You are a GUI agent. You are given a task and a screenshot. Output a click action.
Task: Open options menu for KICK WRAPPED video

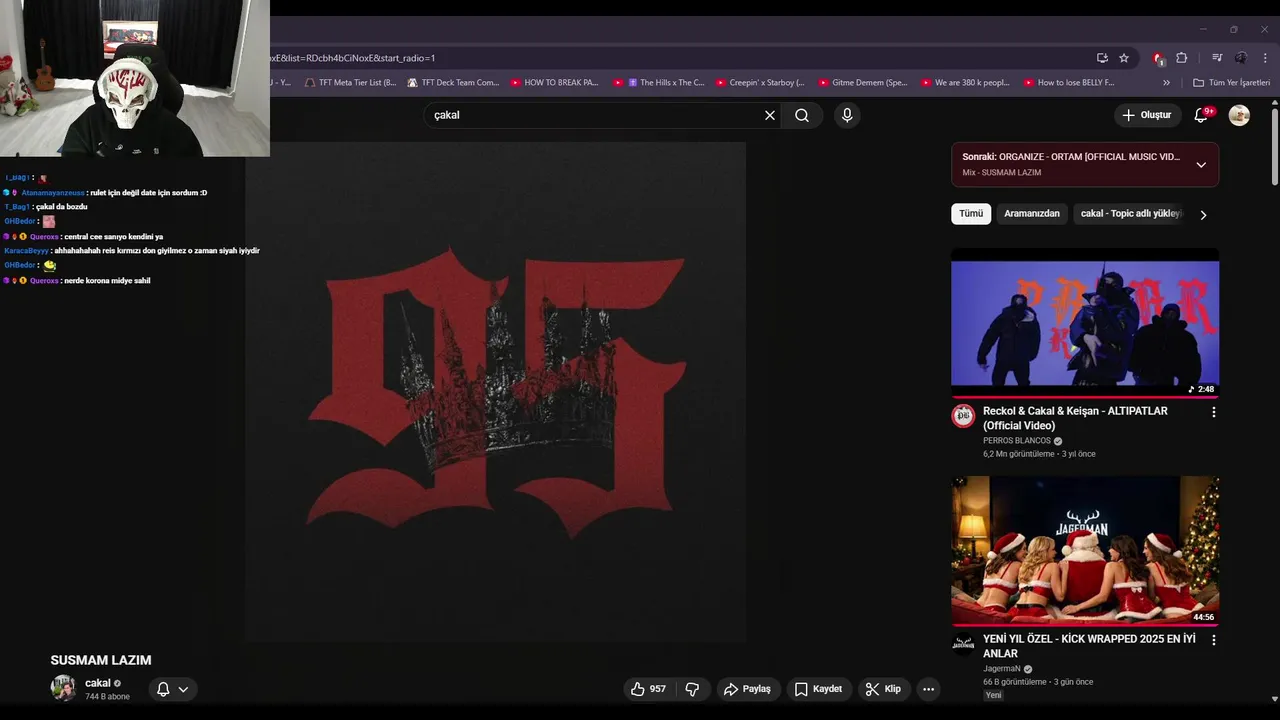tap(1214, 640)
